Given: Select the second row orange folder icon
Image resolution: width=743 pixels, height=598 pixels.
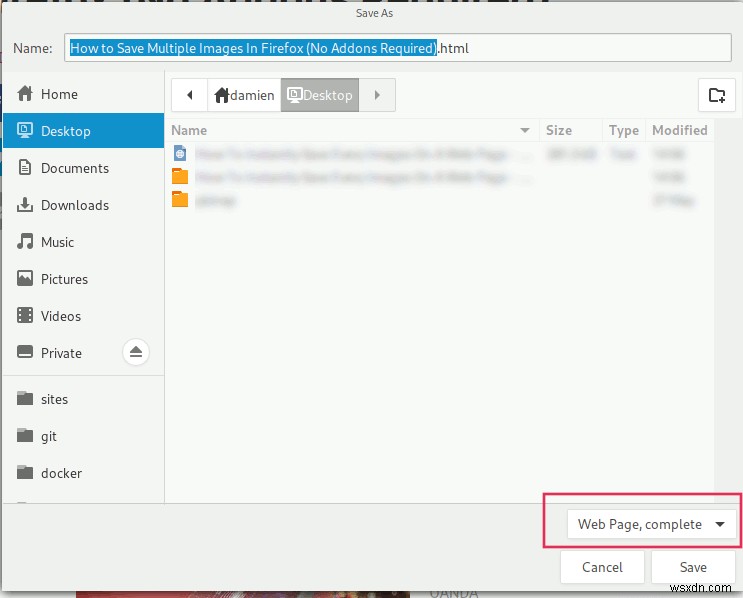Looking at the screenshot, I should pyautogui.click(x=180, y=176).
